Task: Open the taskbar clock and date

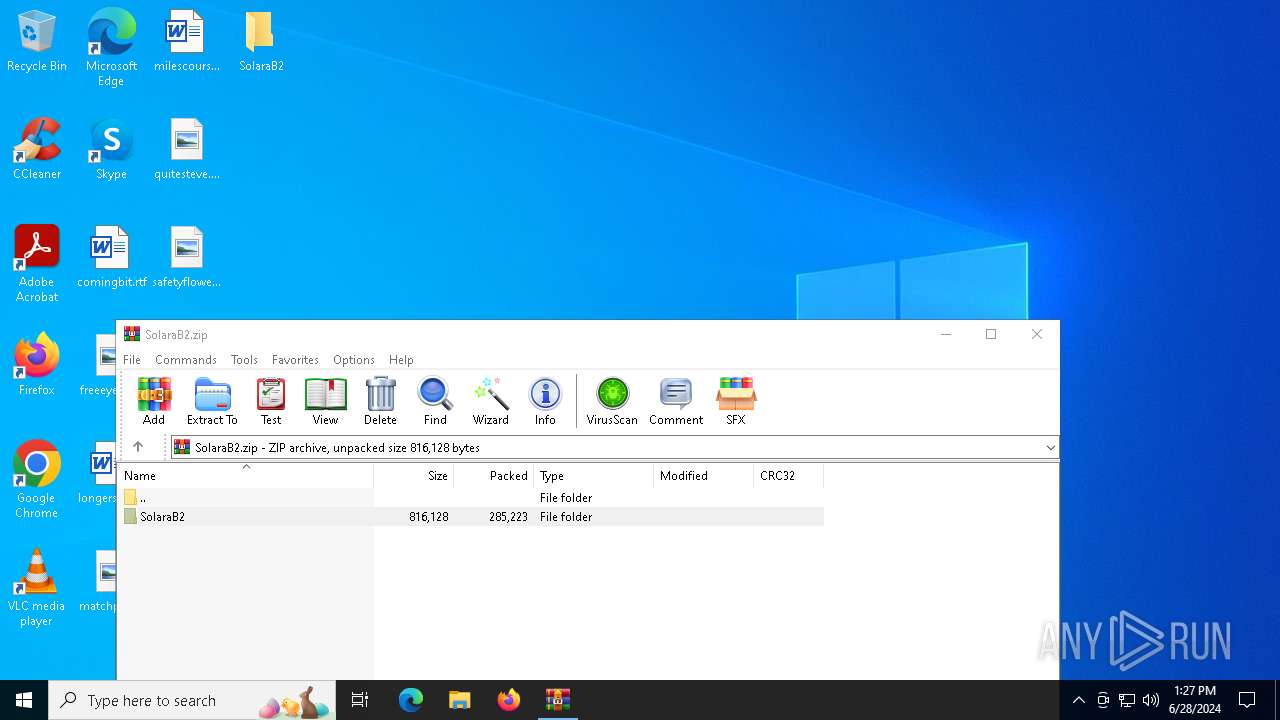Action: pyautogui.click(x=1194, y=700)
